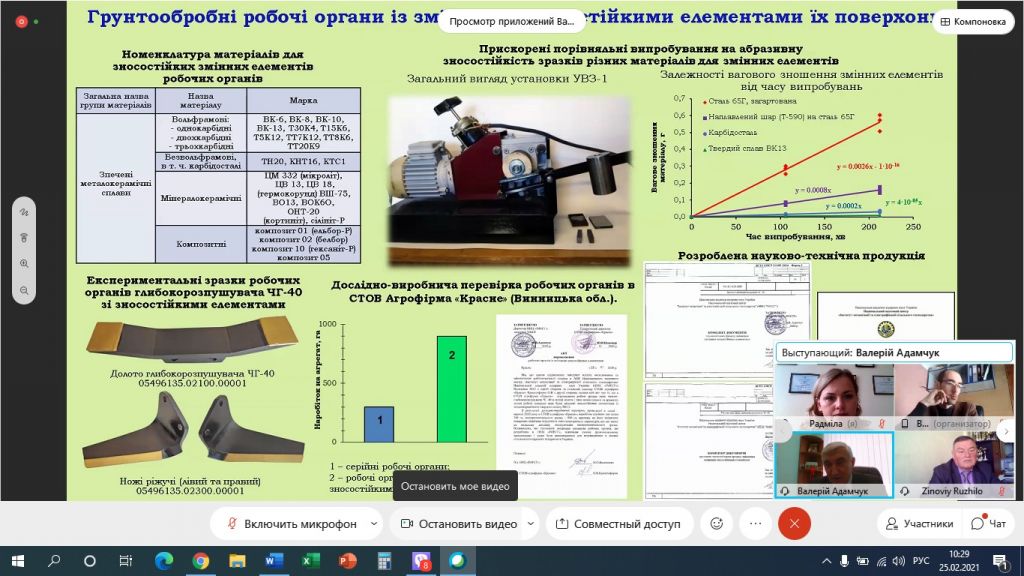
Task: Click muted mic icon on Радміла tile
Action: click(x=882, y=424)
